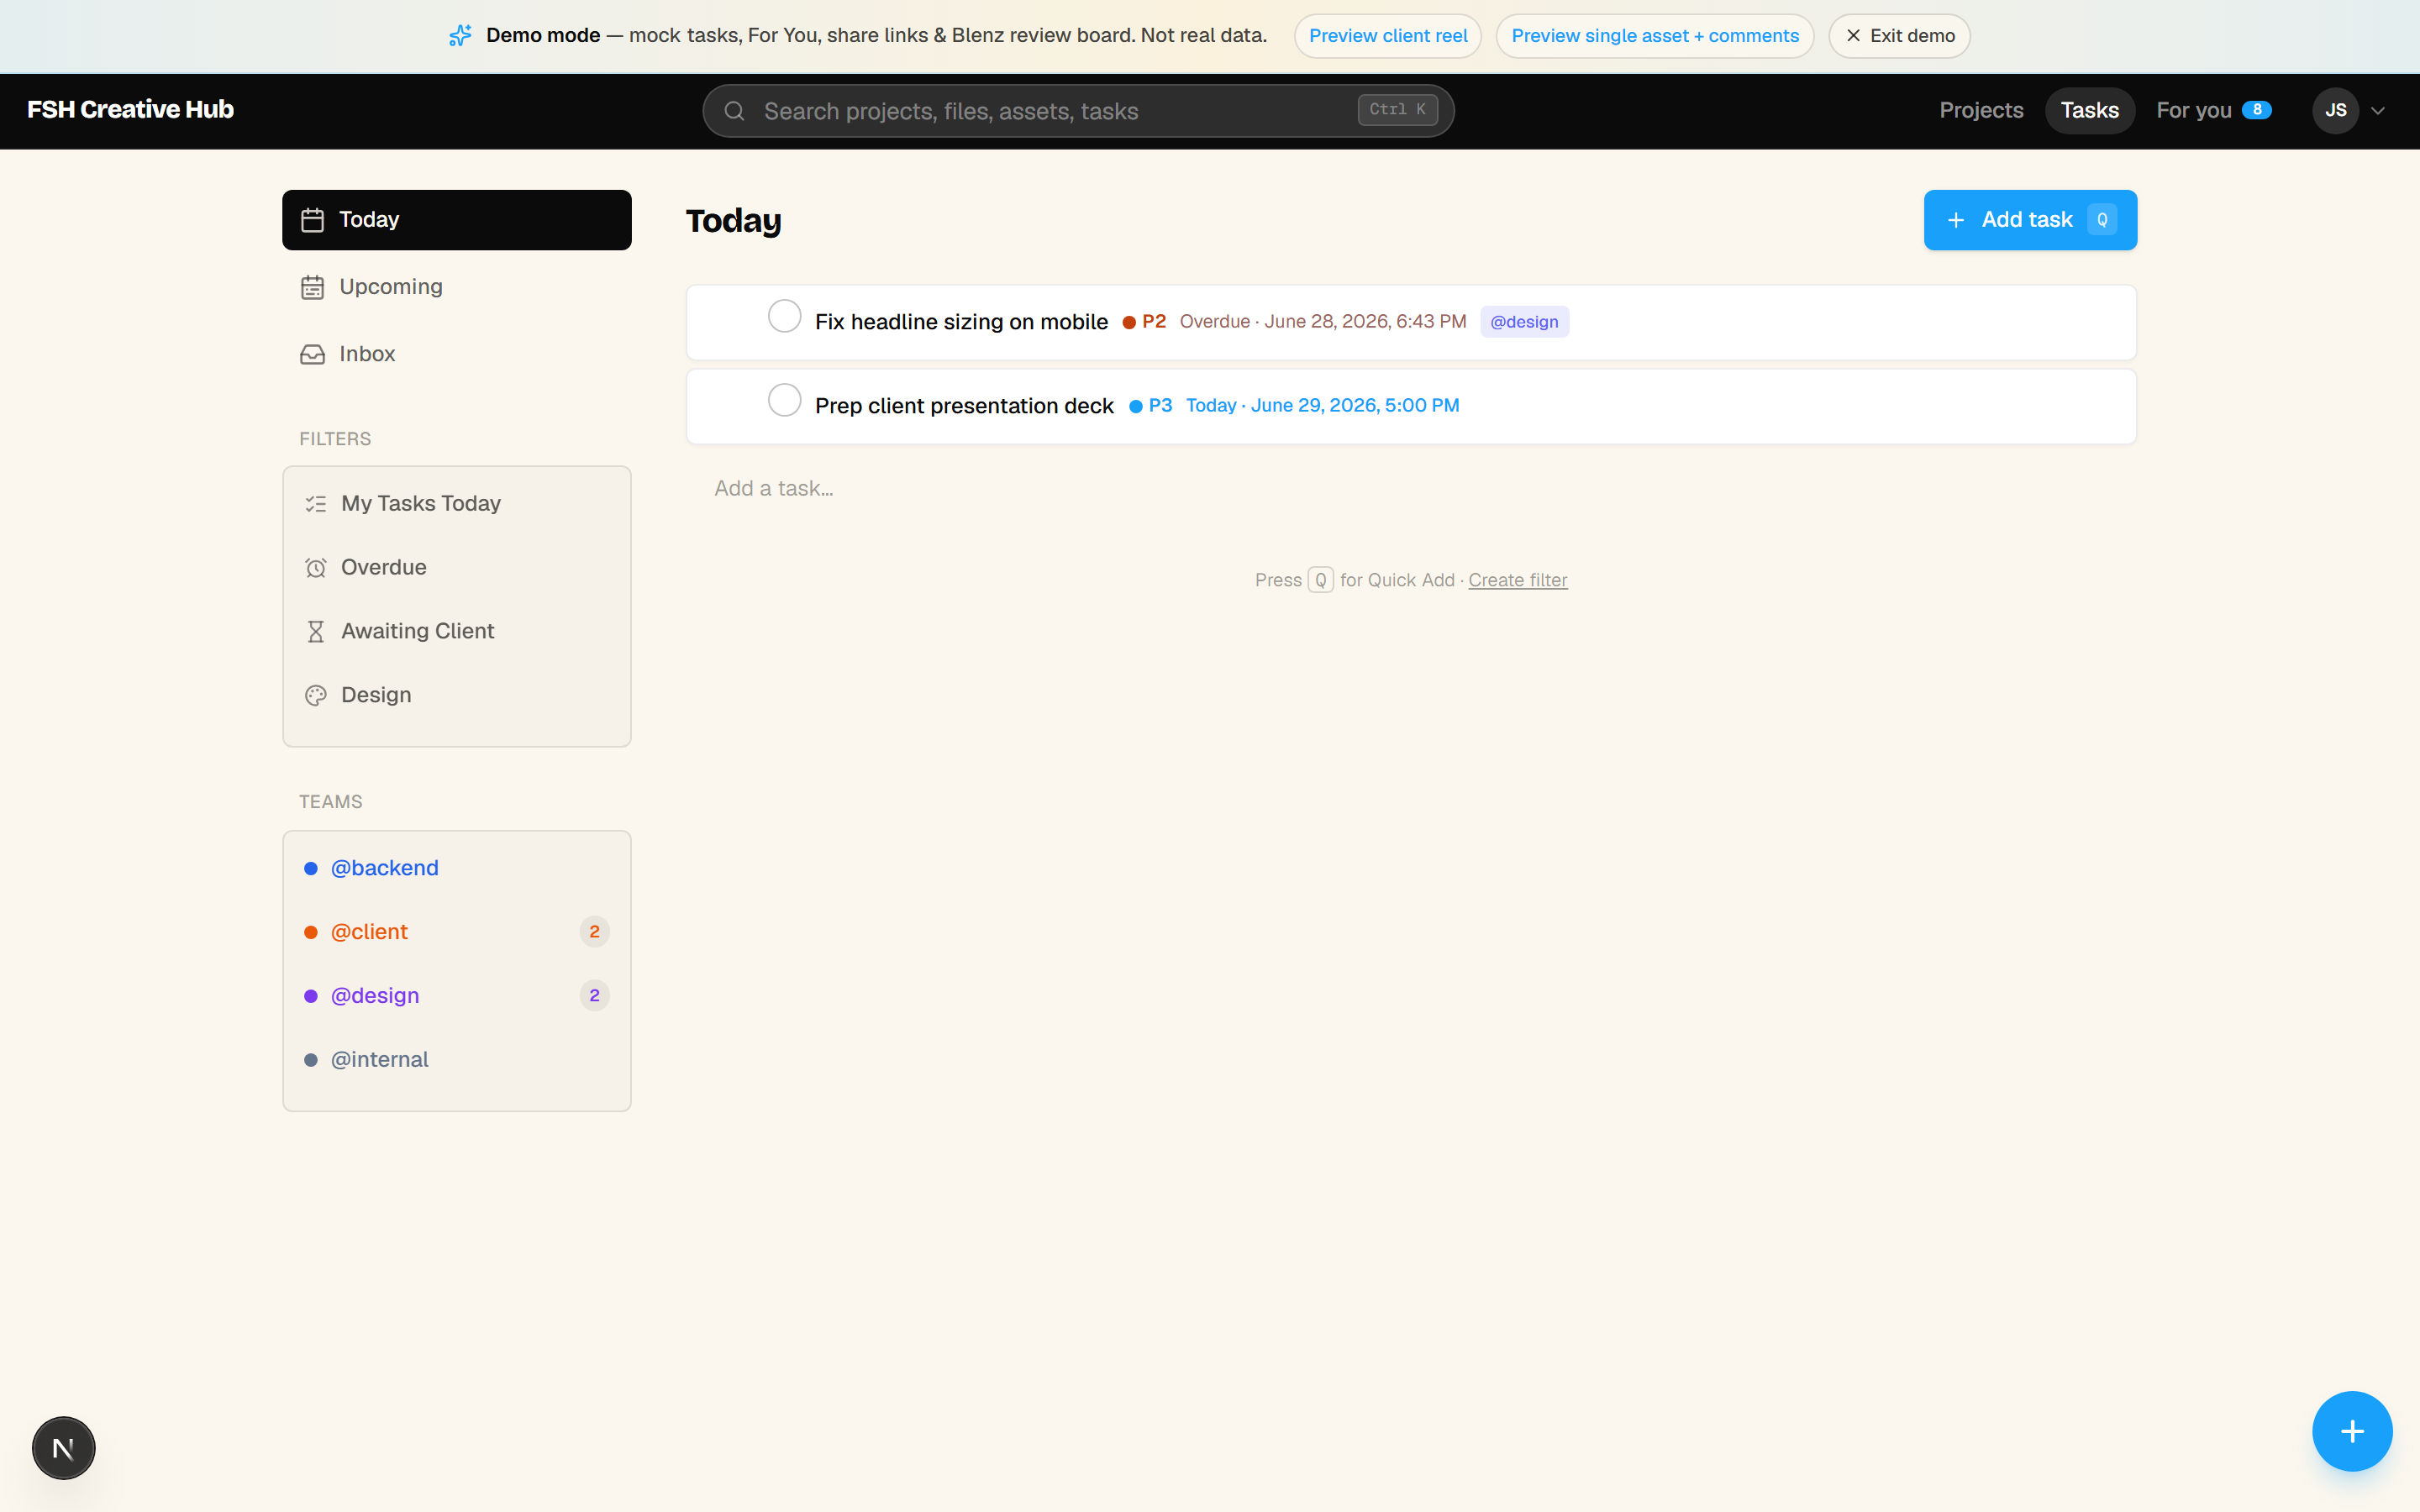Apply the Awaiting Client filter
The width and height of the screenshot is (2420, 1512).
tap(456, 631)
